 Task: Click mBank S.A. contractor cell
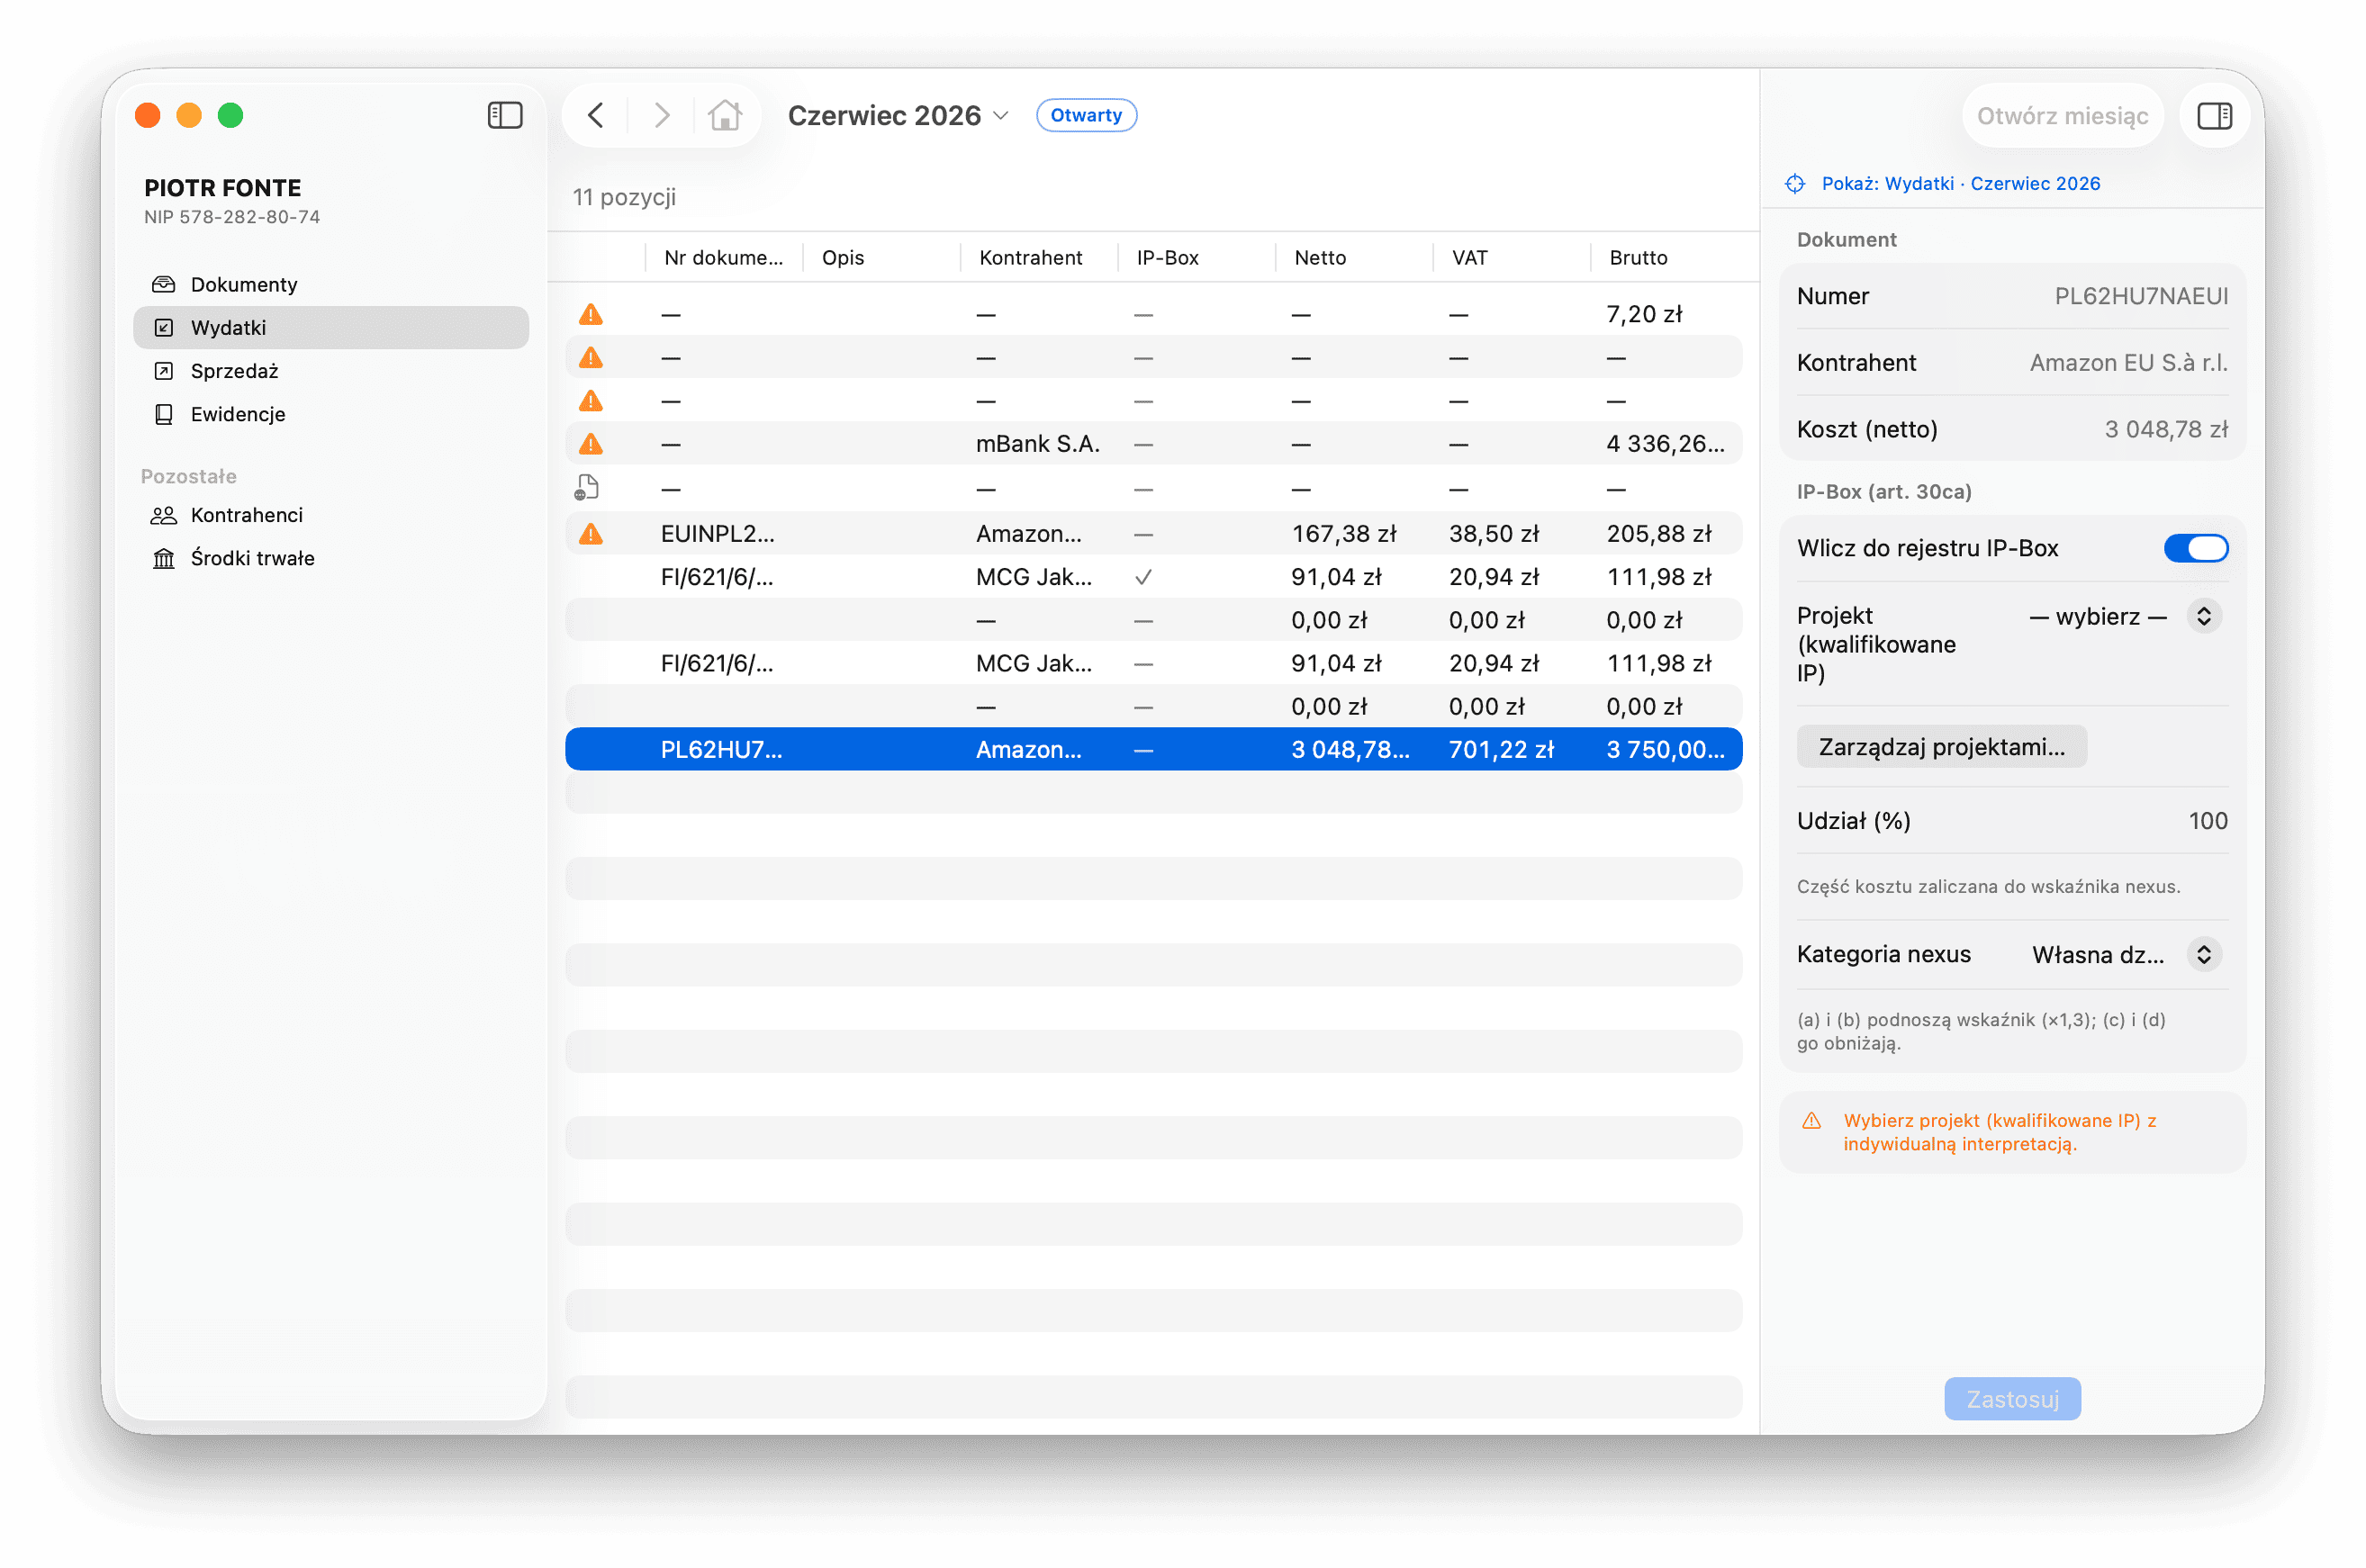click(x=1037, y=444)
